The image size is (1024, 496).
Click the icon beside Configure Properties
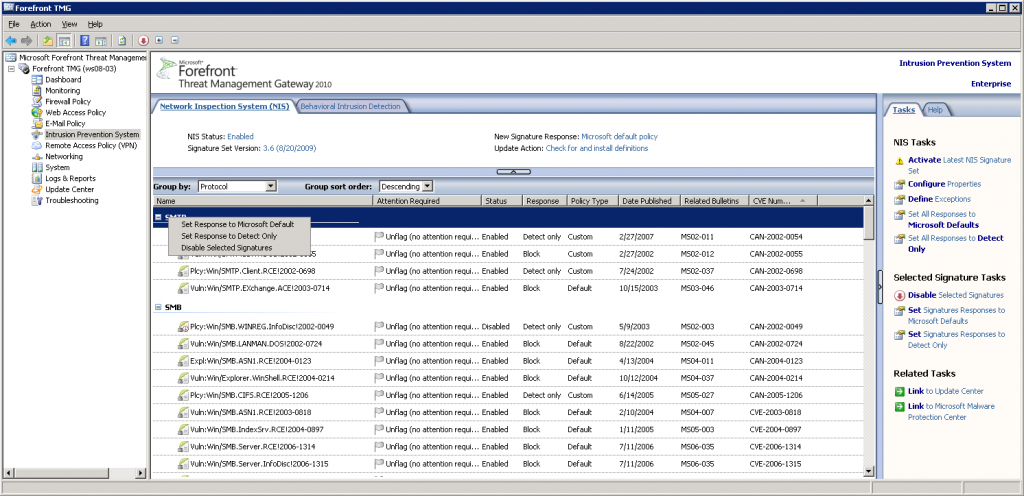[x=899, y=185]
